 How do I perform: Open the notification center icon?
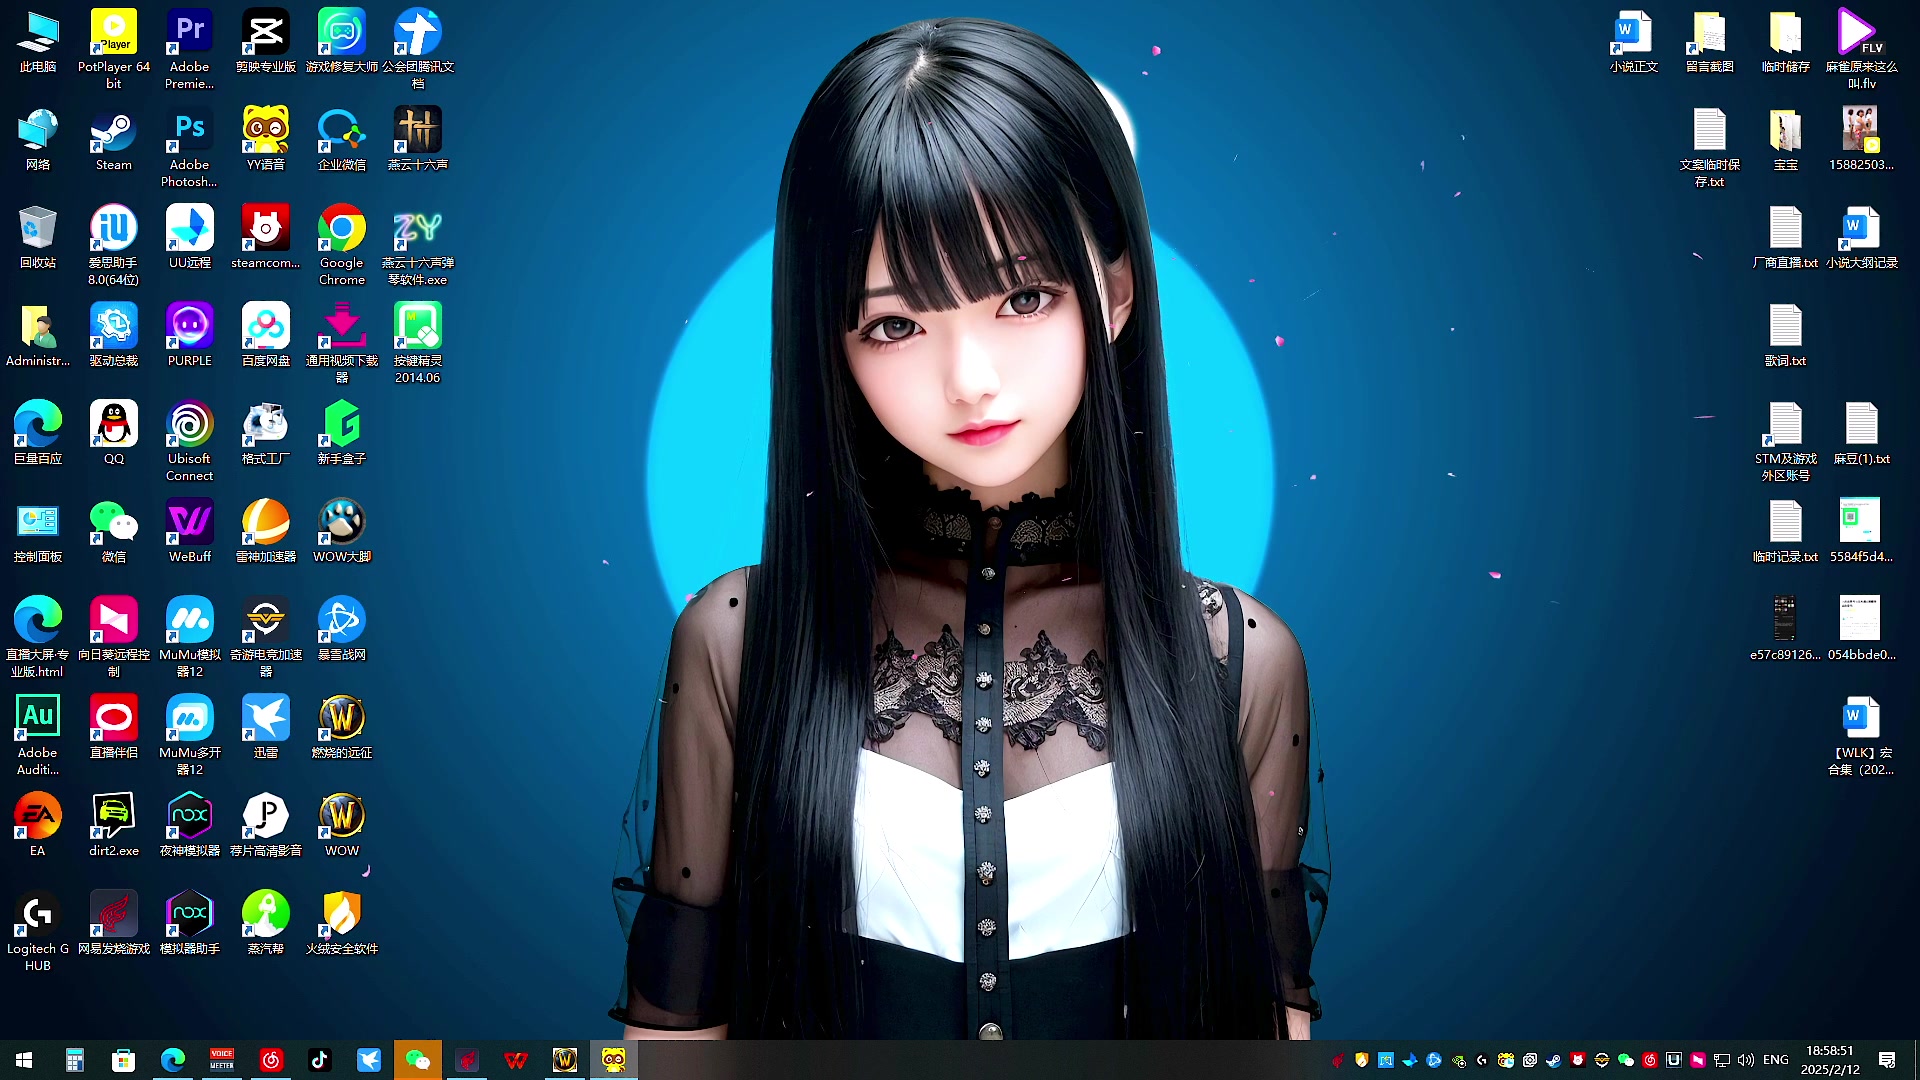click(1887, 1060)
